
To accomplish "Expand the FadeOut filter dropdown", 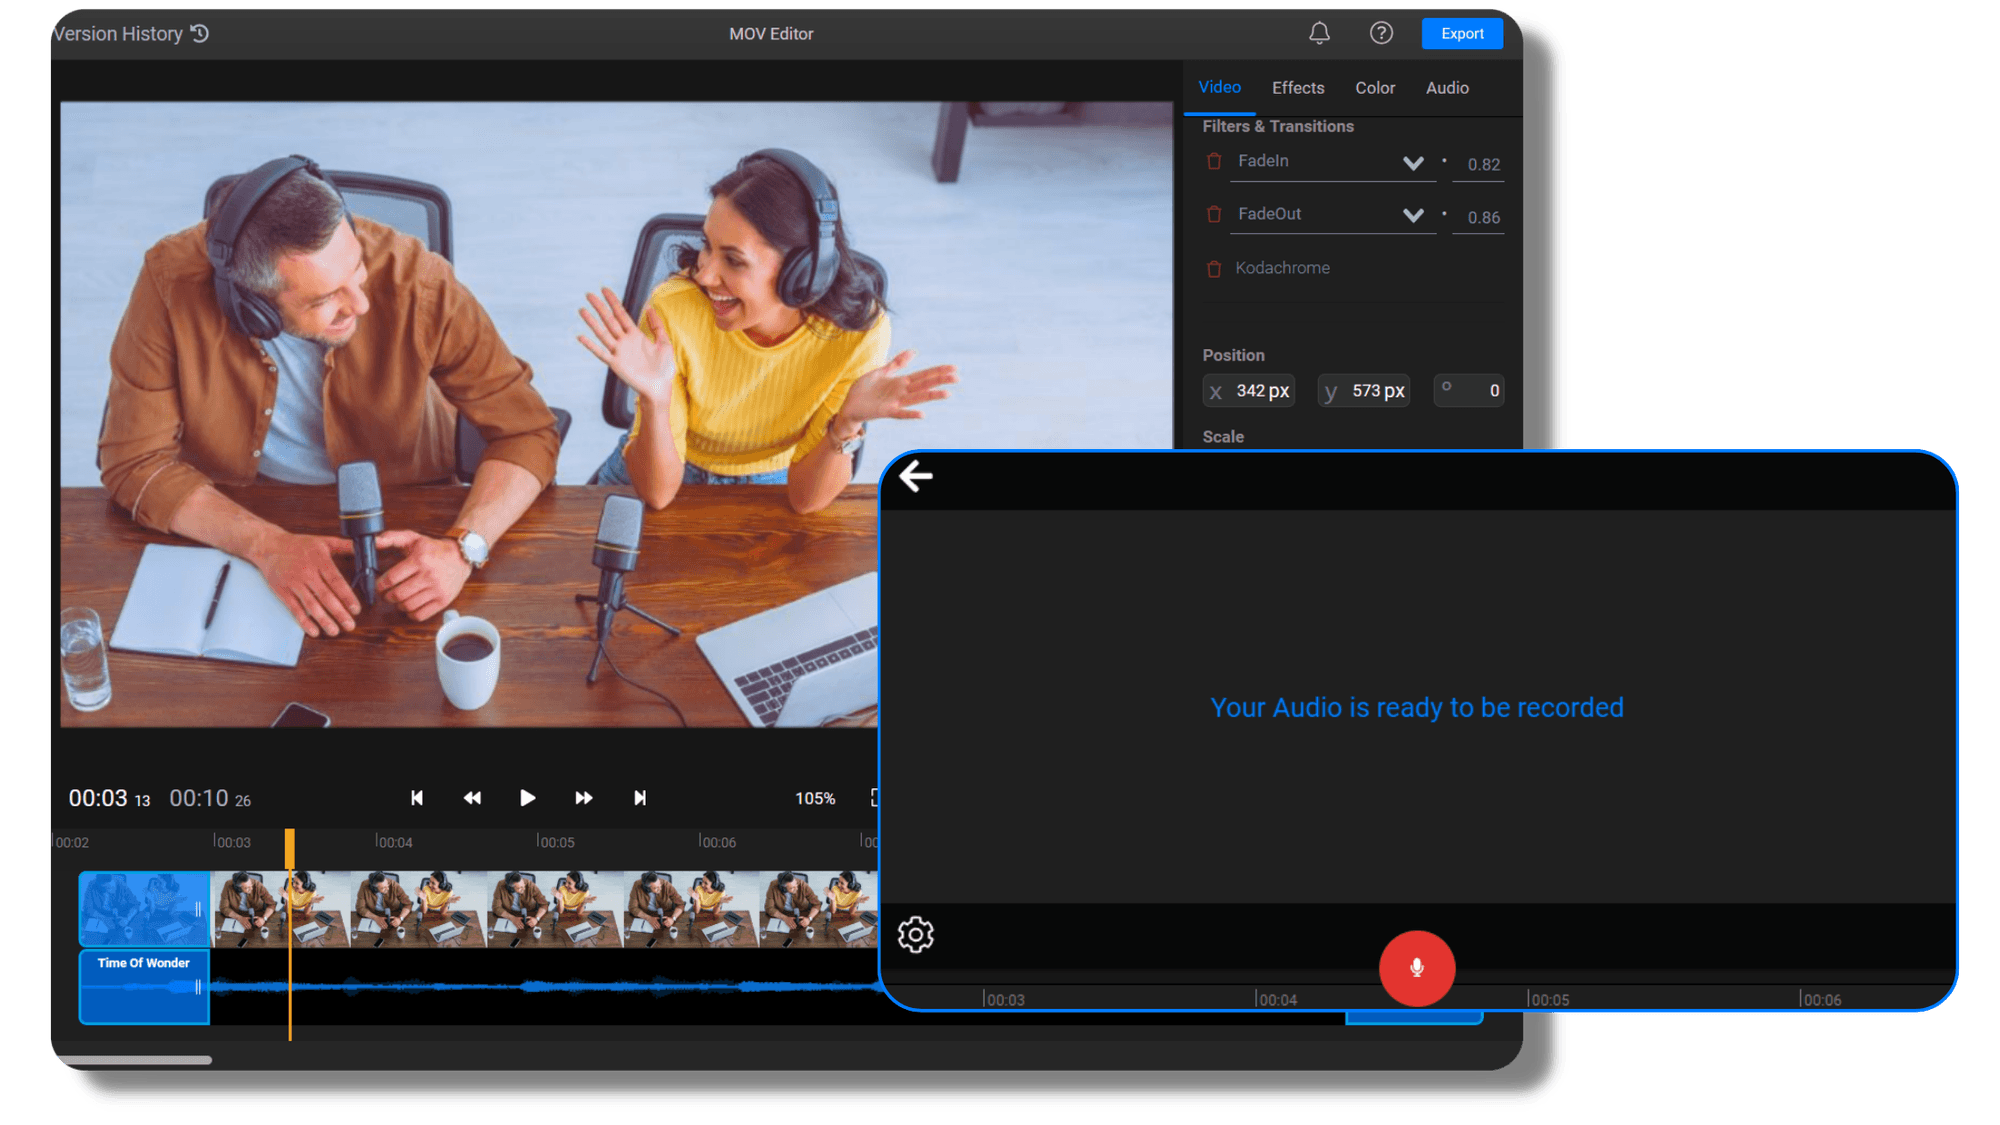I will click(x=1413, y=214).
